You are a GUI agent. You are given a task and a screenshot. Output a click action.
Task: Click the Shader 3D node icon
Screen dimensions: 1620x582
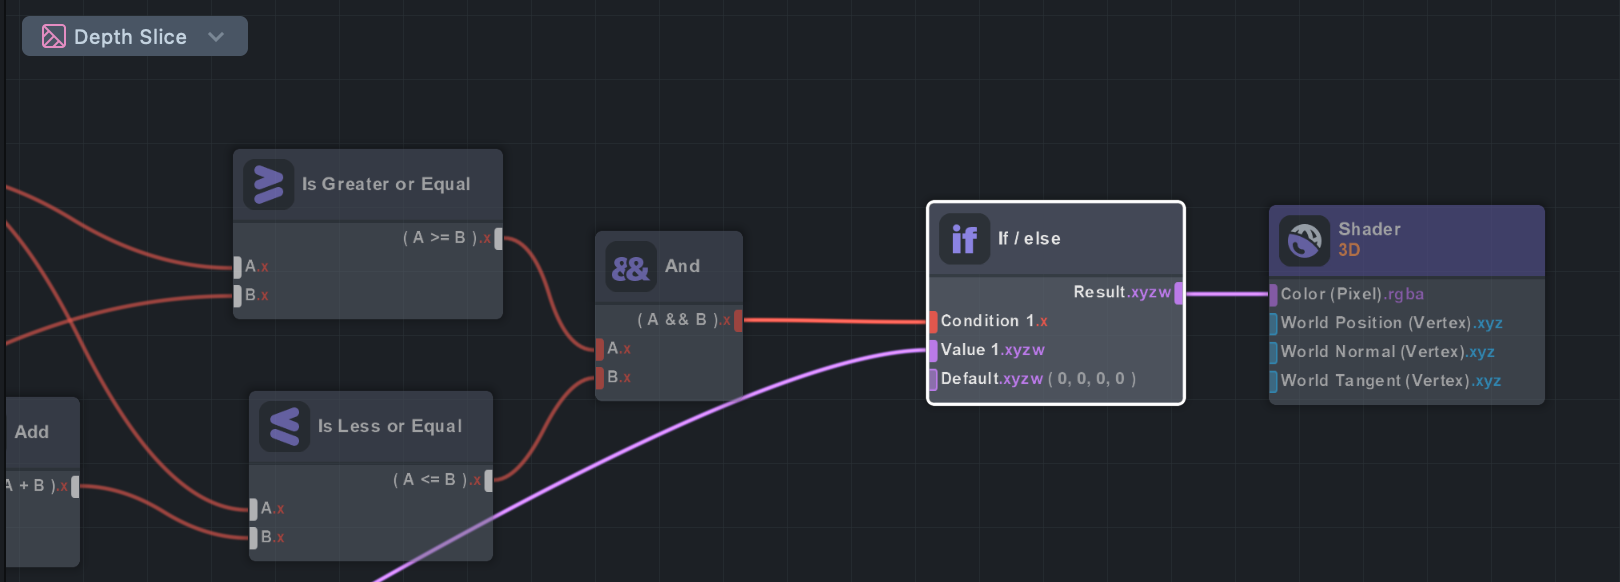pyautogui.click(x=1304, y=240)
